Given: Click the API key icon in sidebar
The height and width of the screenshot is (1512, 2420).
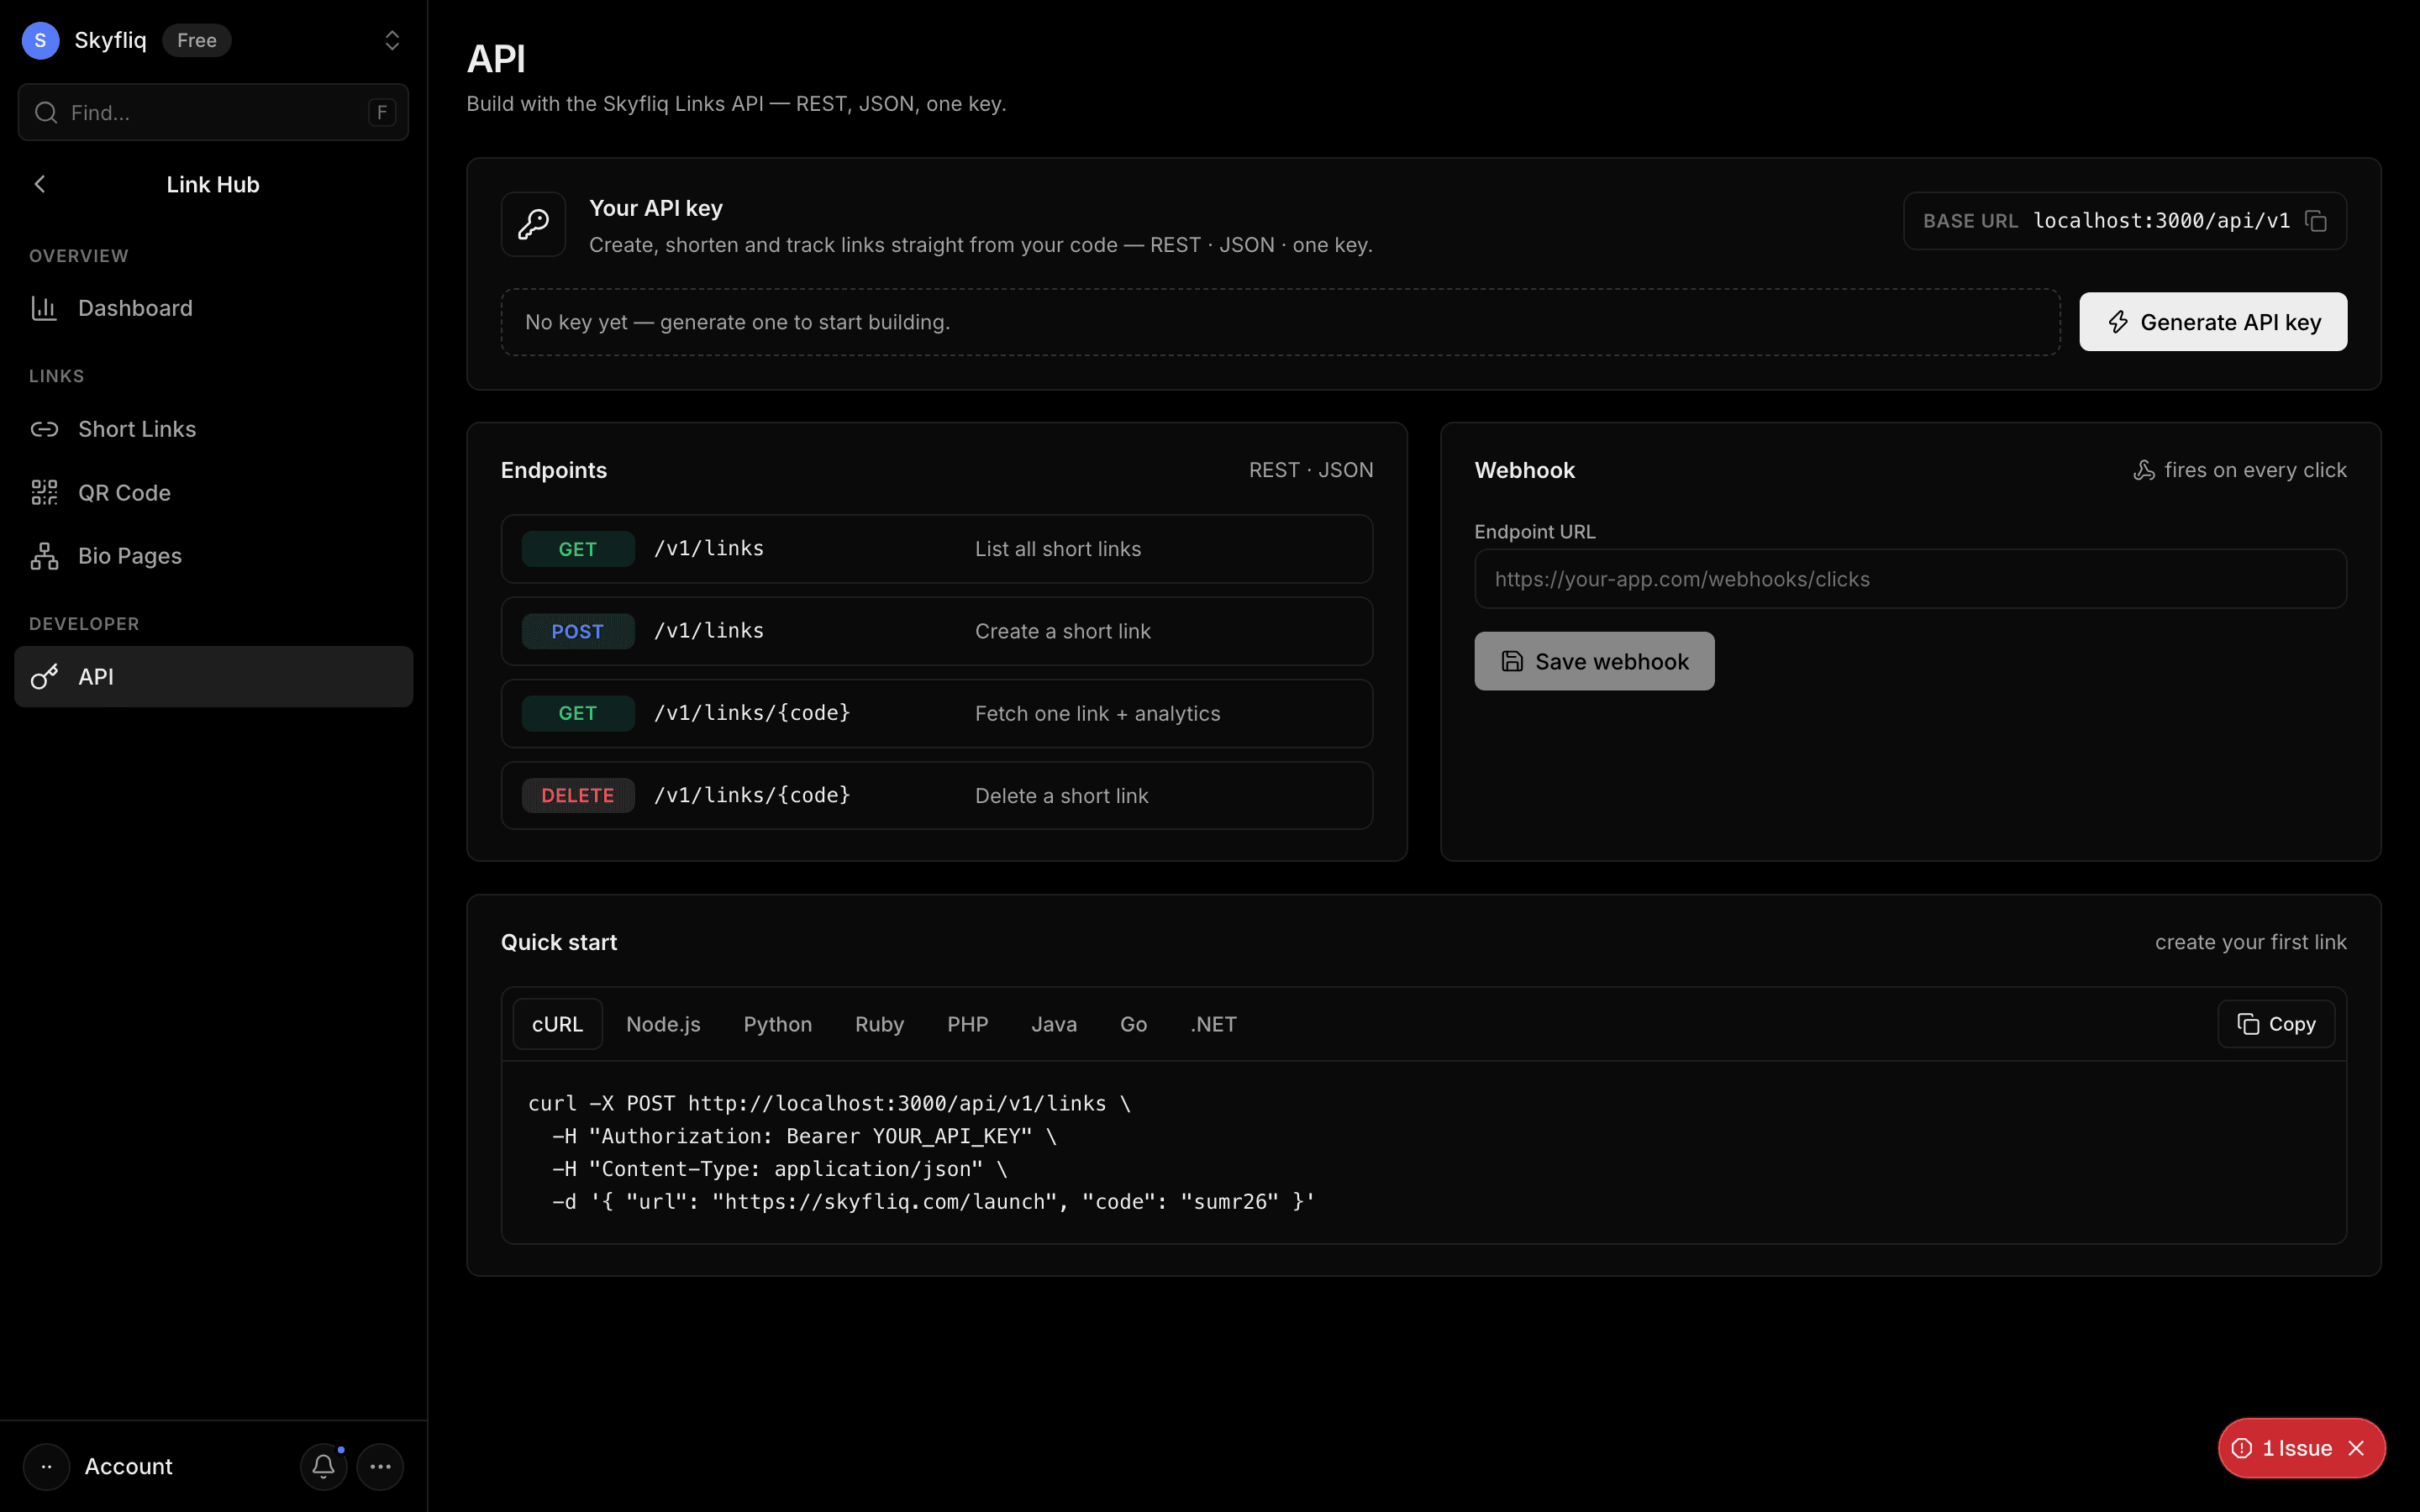Looking at the screenshot, I should click(44, 677).
